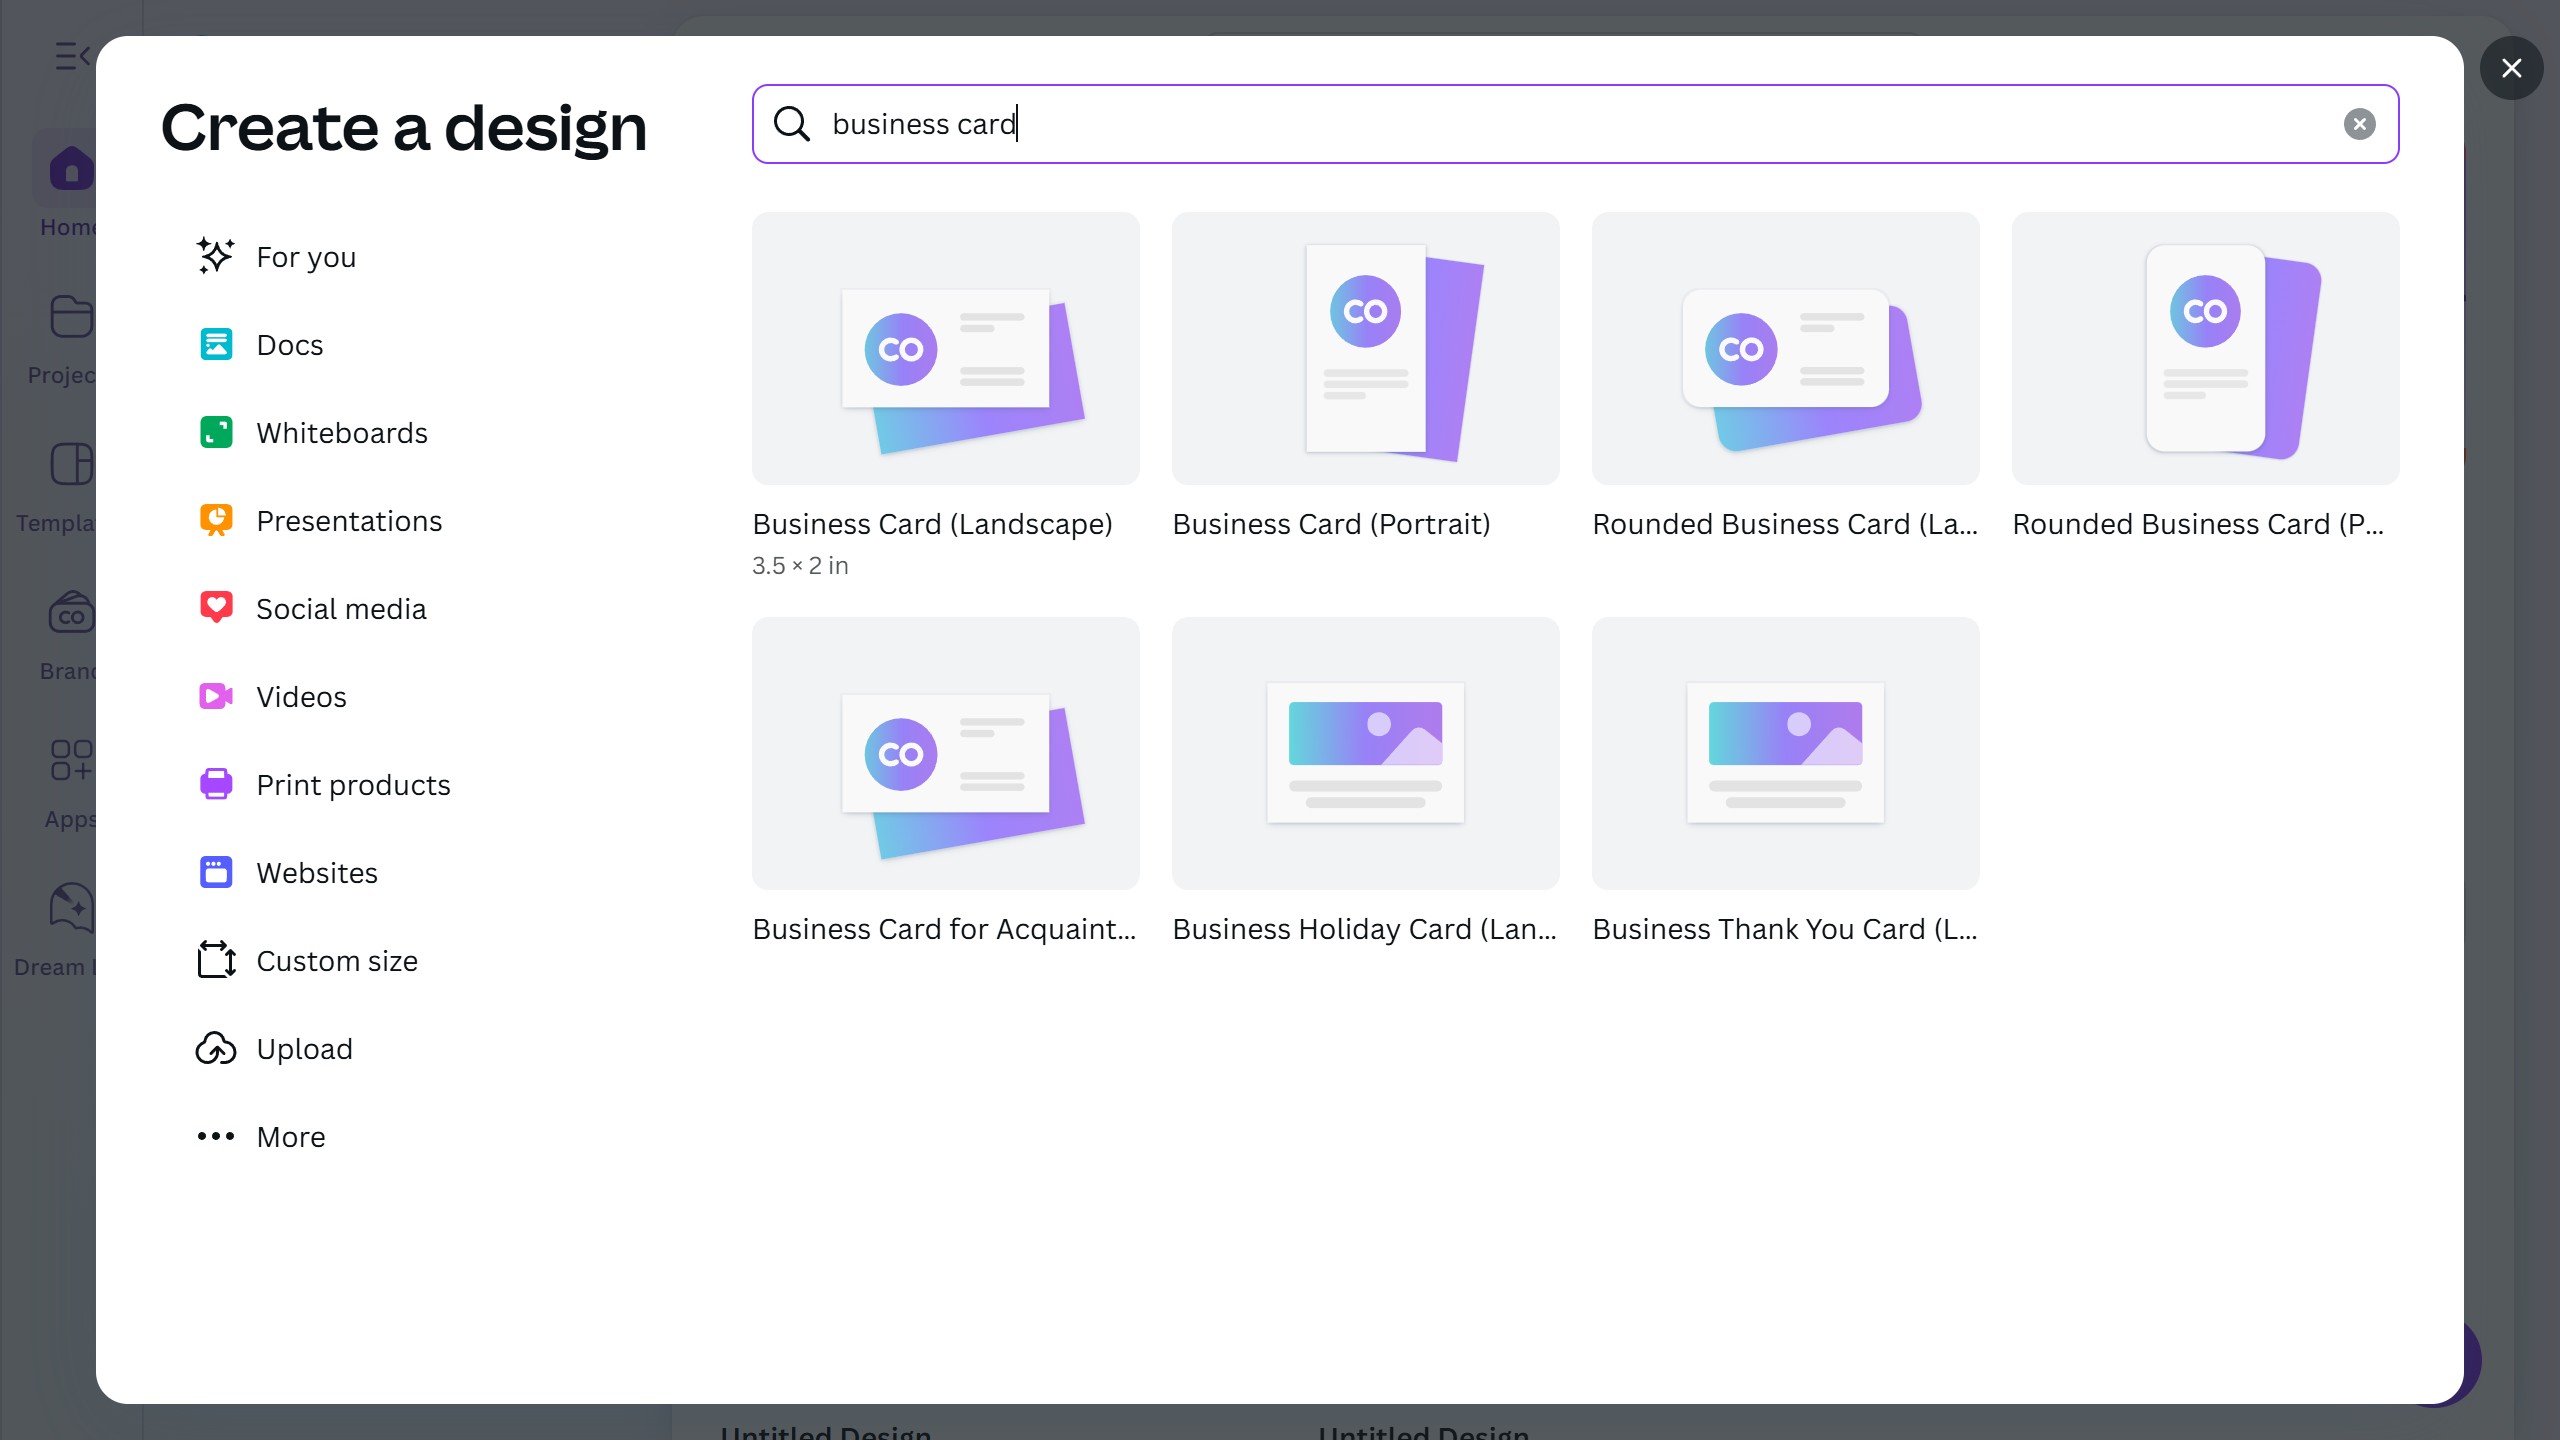This screenshot has width=2560, height=1440.
Task: Pick Business Card (Portrait) thumbnail
Action: (x=1365, y=349)
